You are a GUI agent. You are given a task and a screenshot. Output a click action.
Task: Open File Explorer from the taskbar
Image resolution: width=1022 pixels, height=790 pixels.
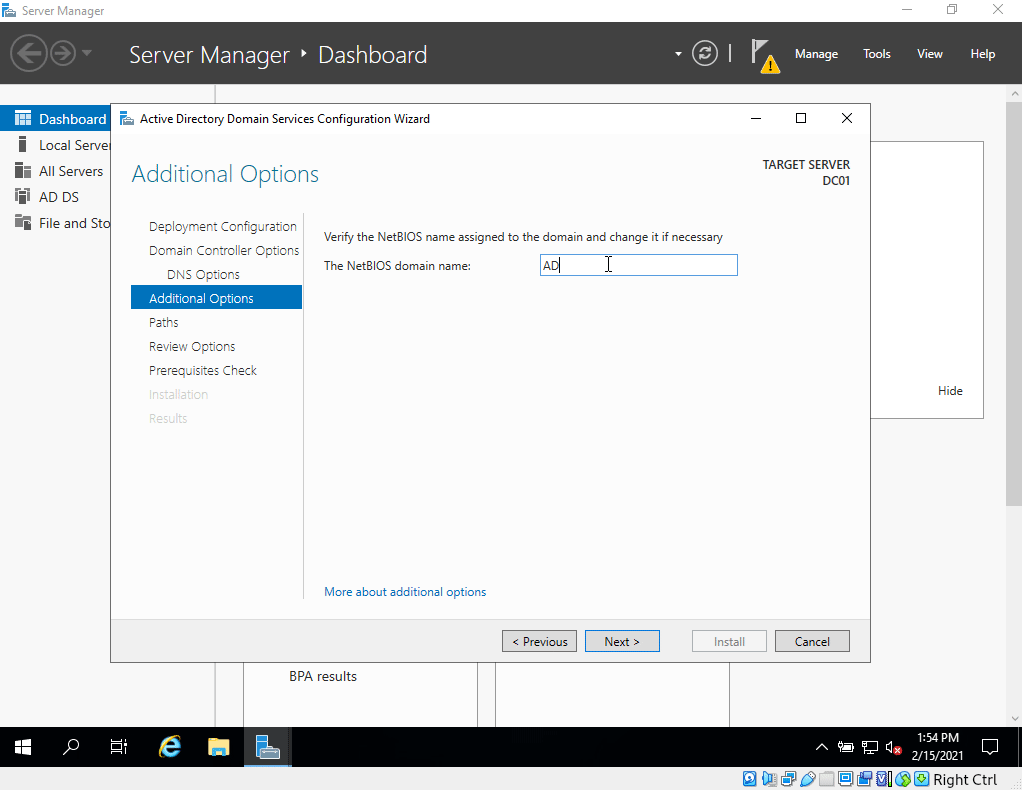[x=219, y=747]
